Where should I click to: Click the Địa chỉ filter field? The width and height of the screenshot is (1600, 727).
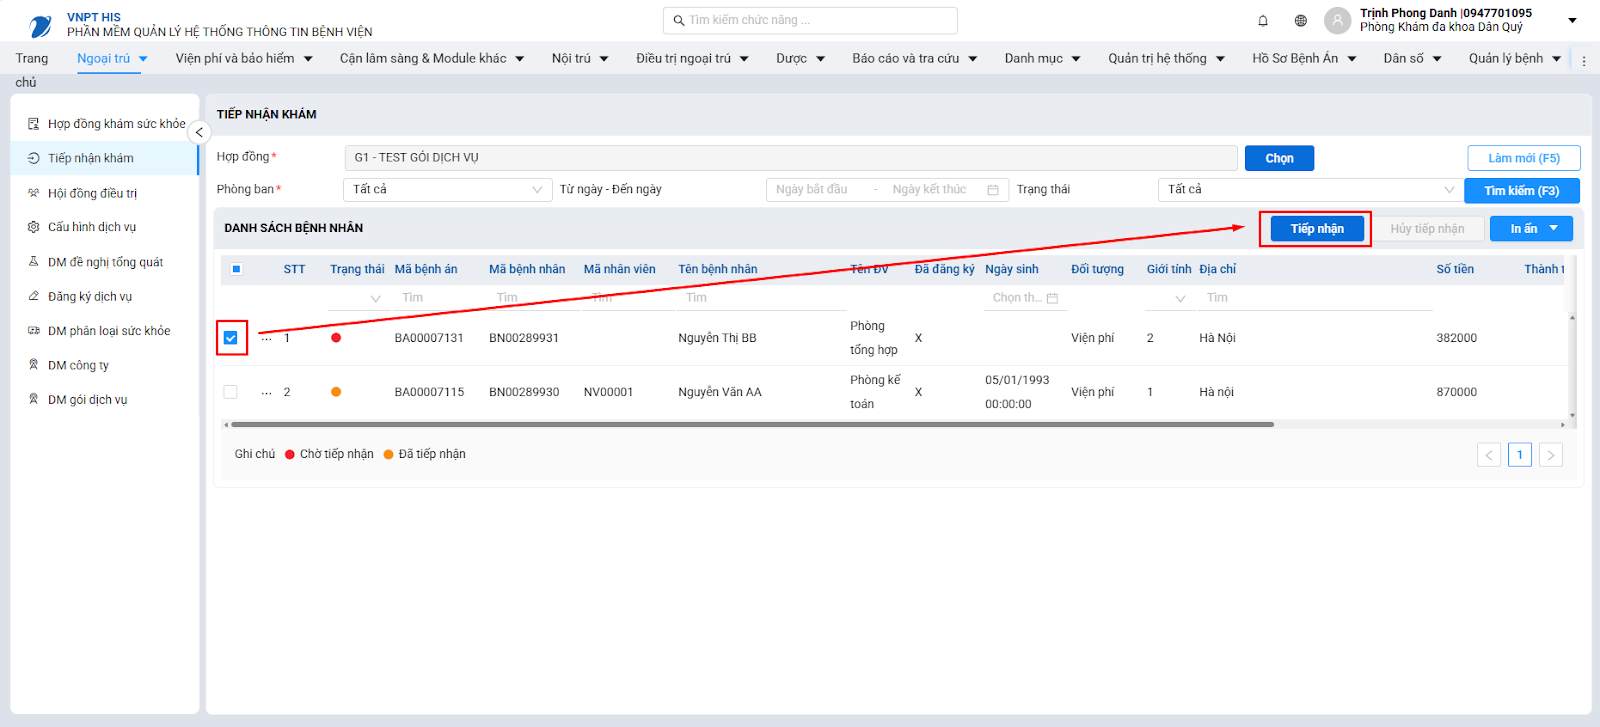tap(1315, 298)
